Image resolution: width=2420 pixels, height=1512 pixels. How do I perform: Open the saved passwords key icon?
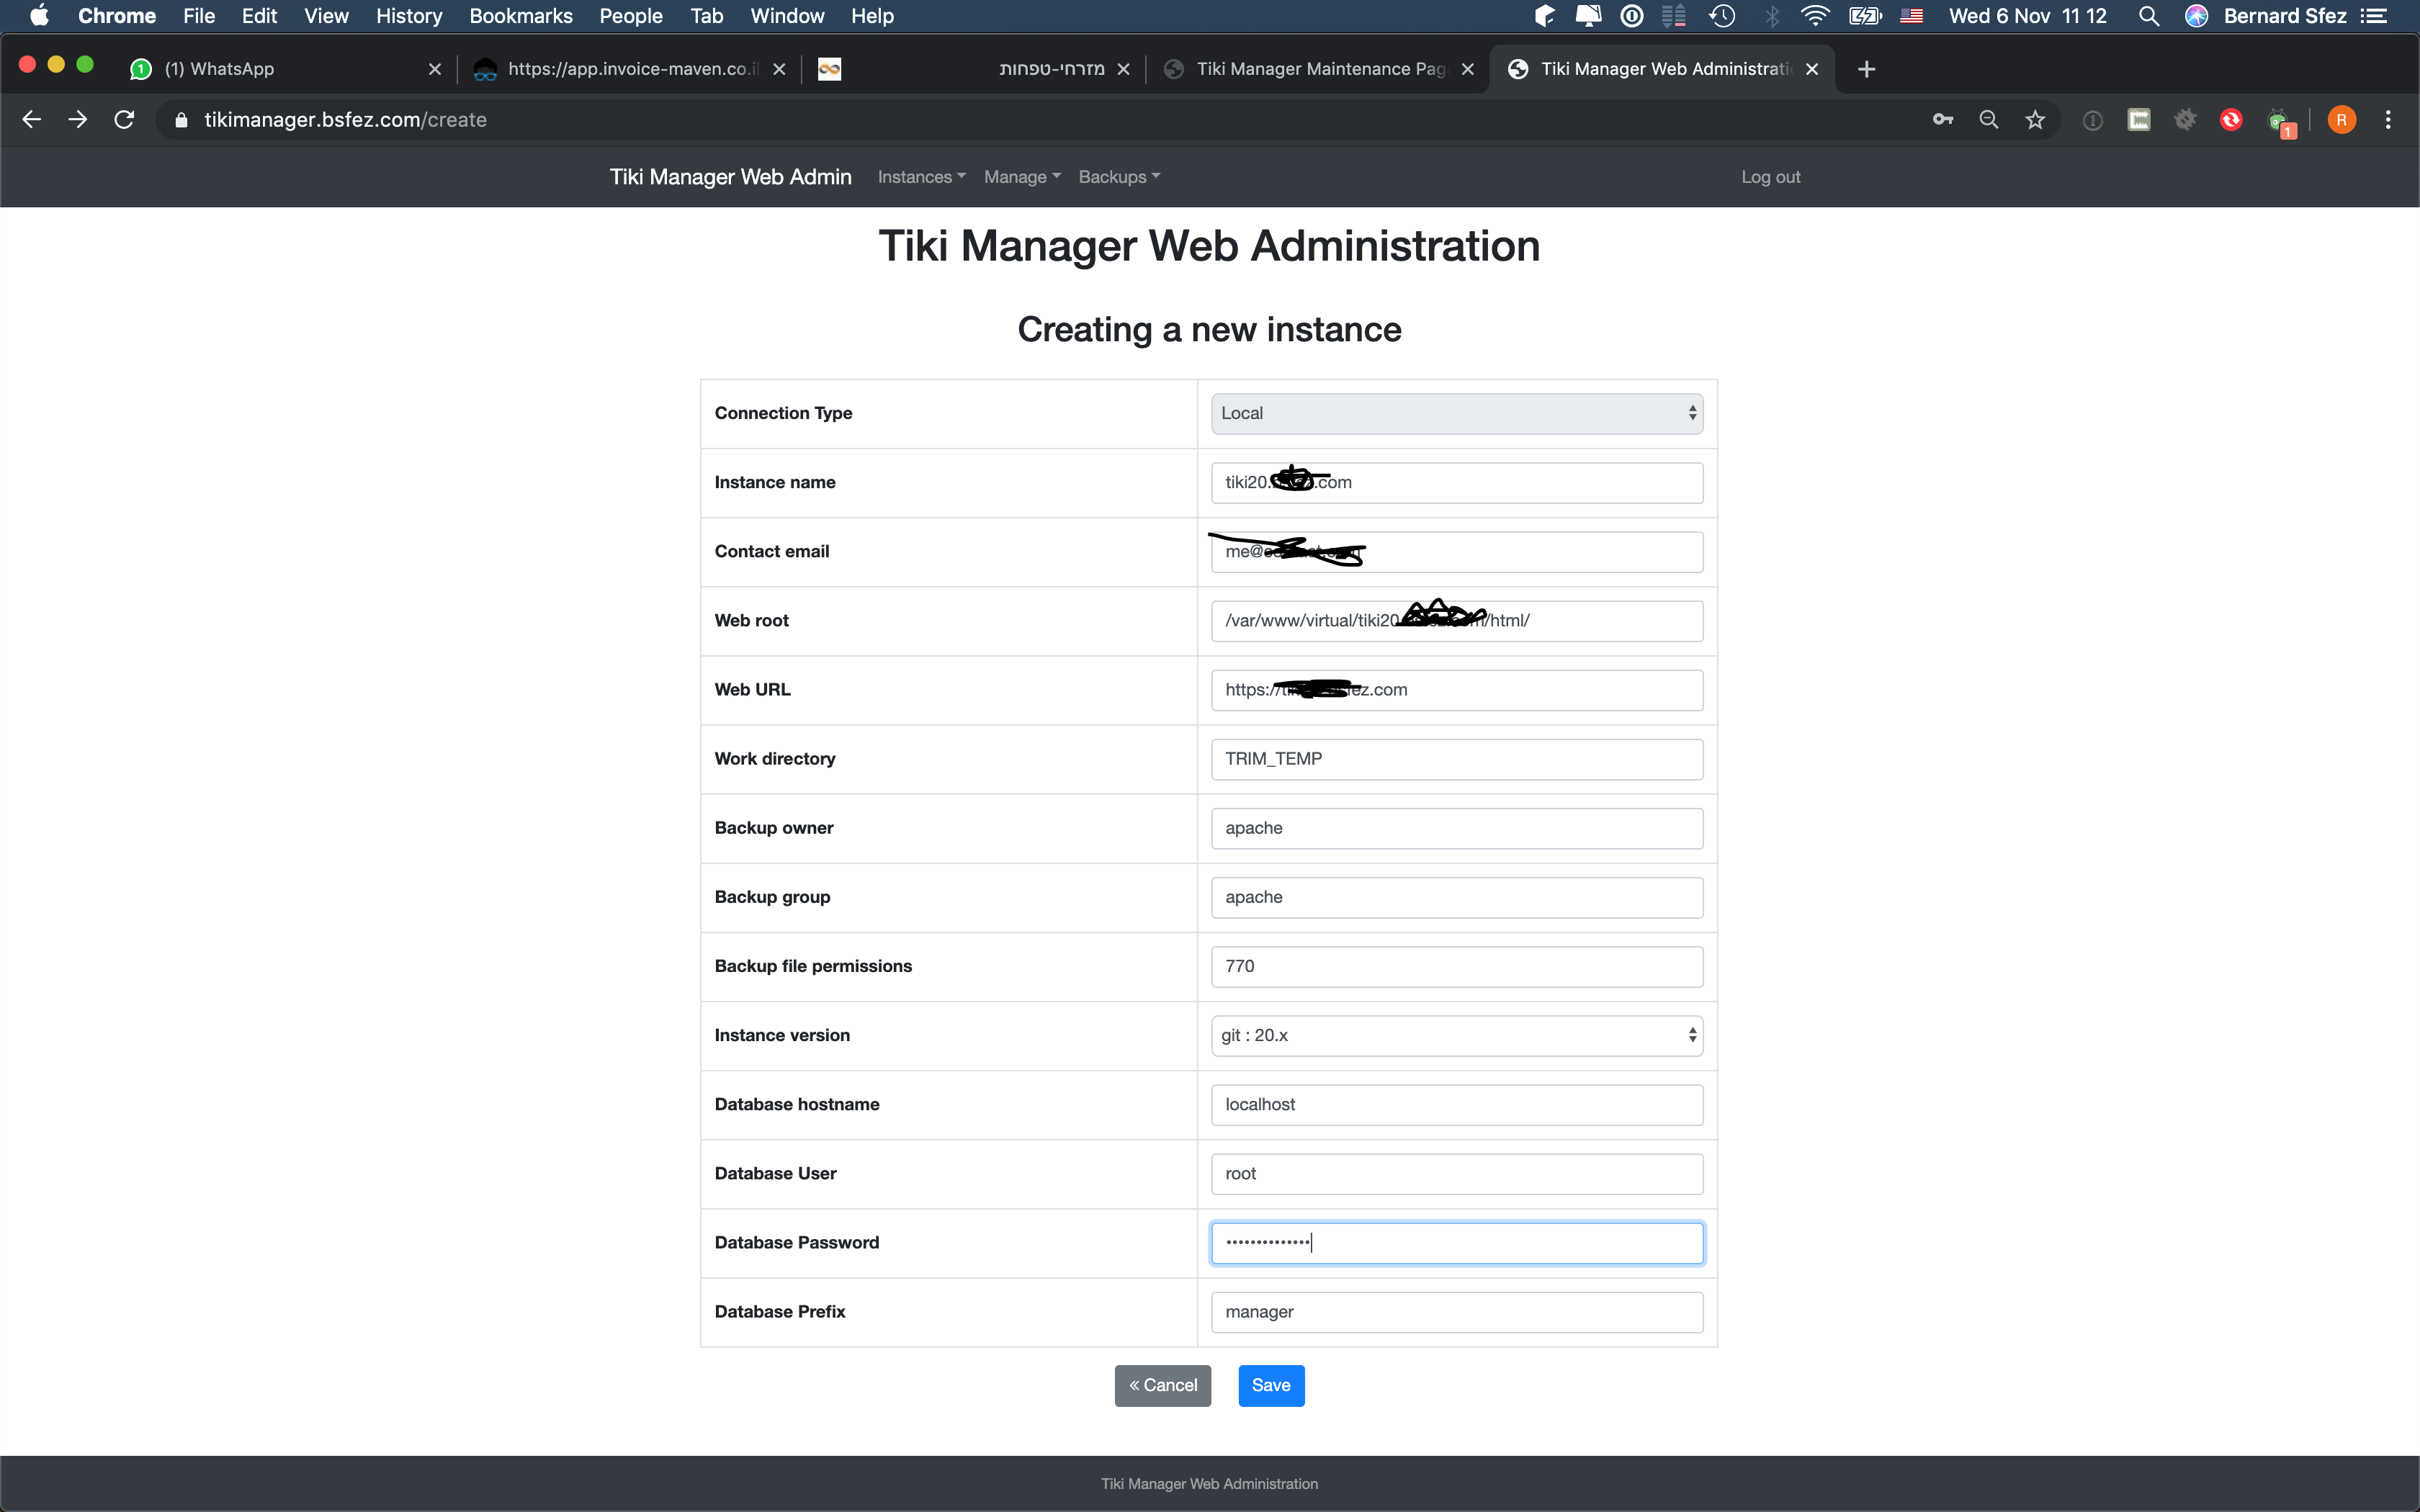1942,120
